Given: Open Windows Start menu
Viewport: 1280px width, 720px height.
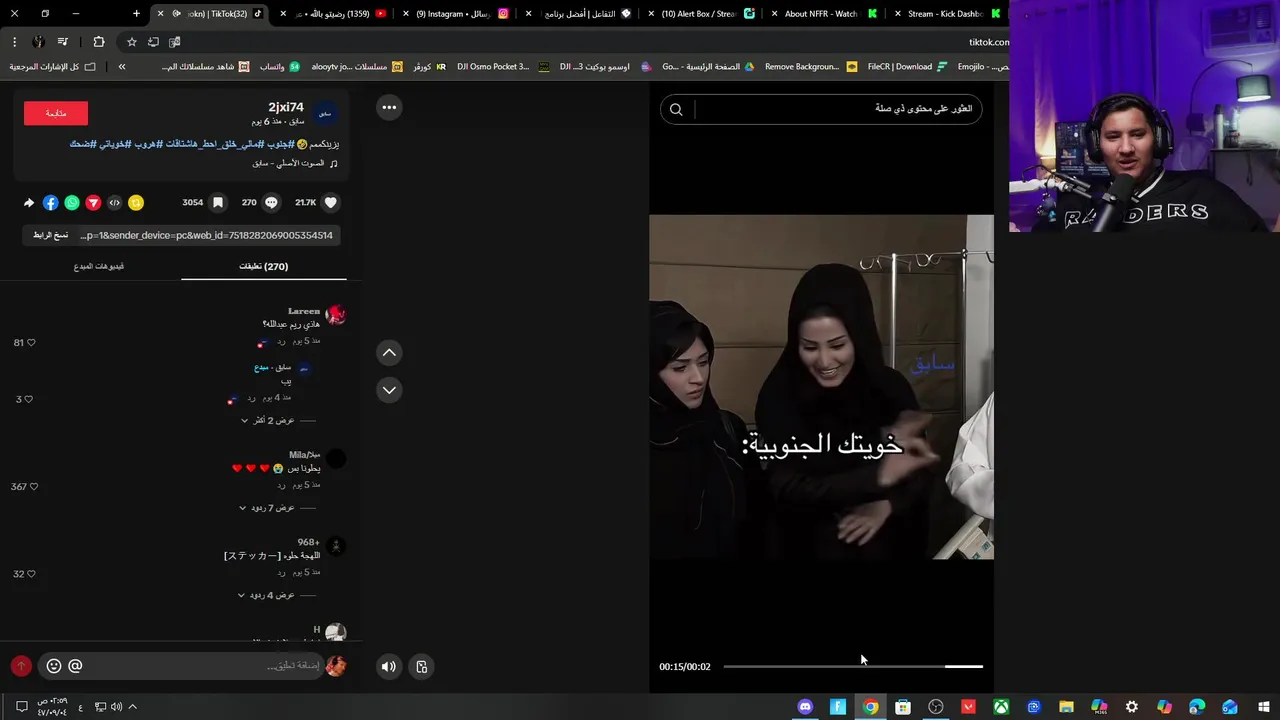Looking at the screenshot, I should pos(1263,707).
